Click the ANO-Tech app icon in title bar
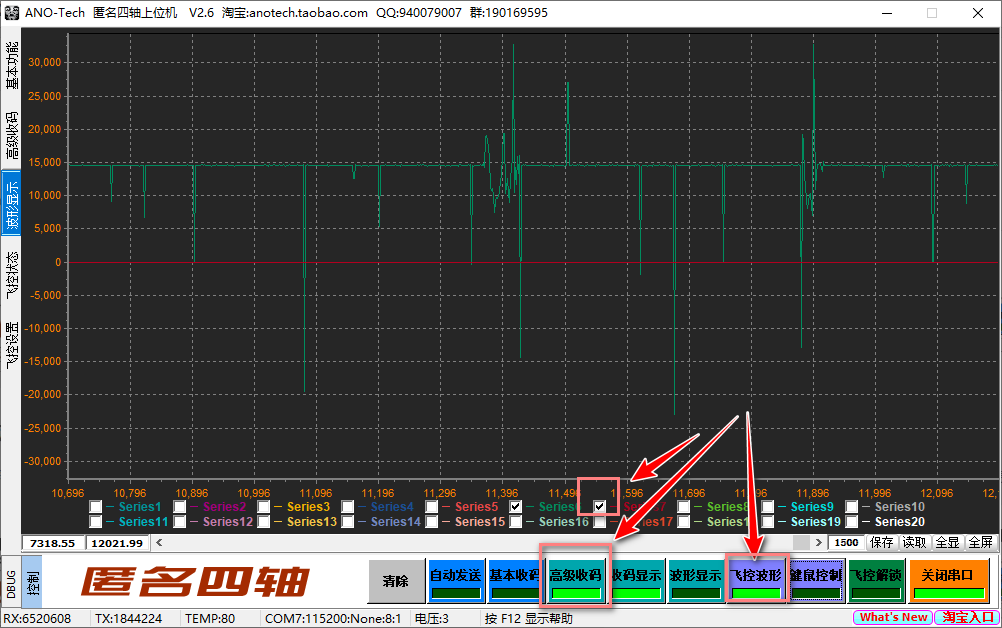Image resolution: width=1002 pixels, height=628 pixels. 12,13
